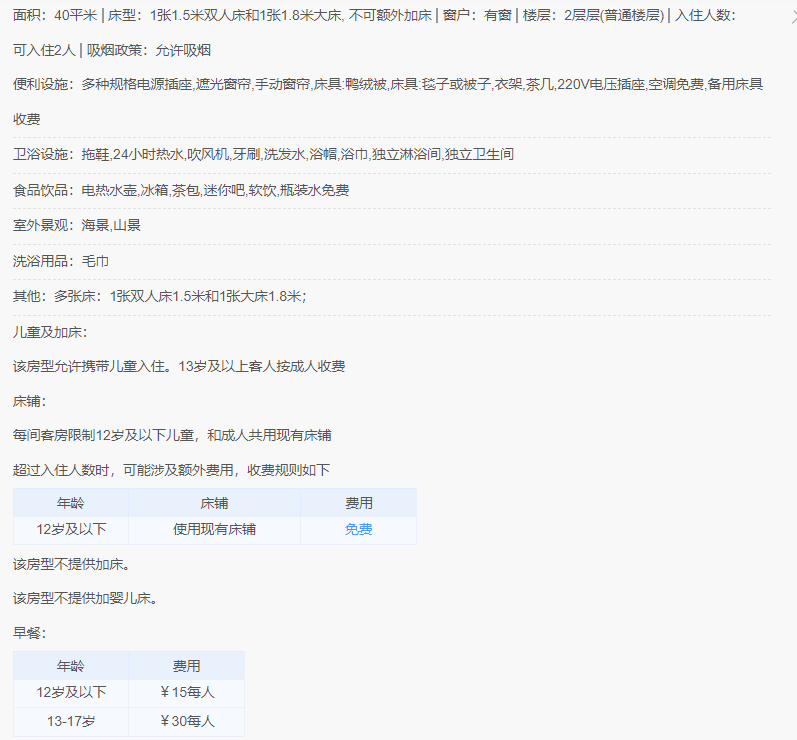Click the 早餐： heading
The image size is (797, 740).
click(29, 633)
